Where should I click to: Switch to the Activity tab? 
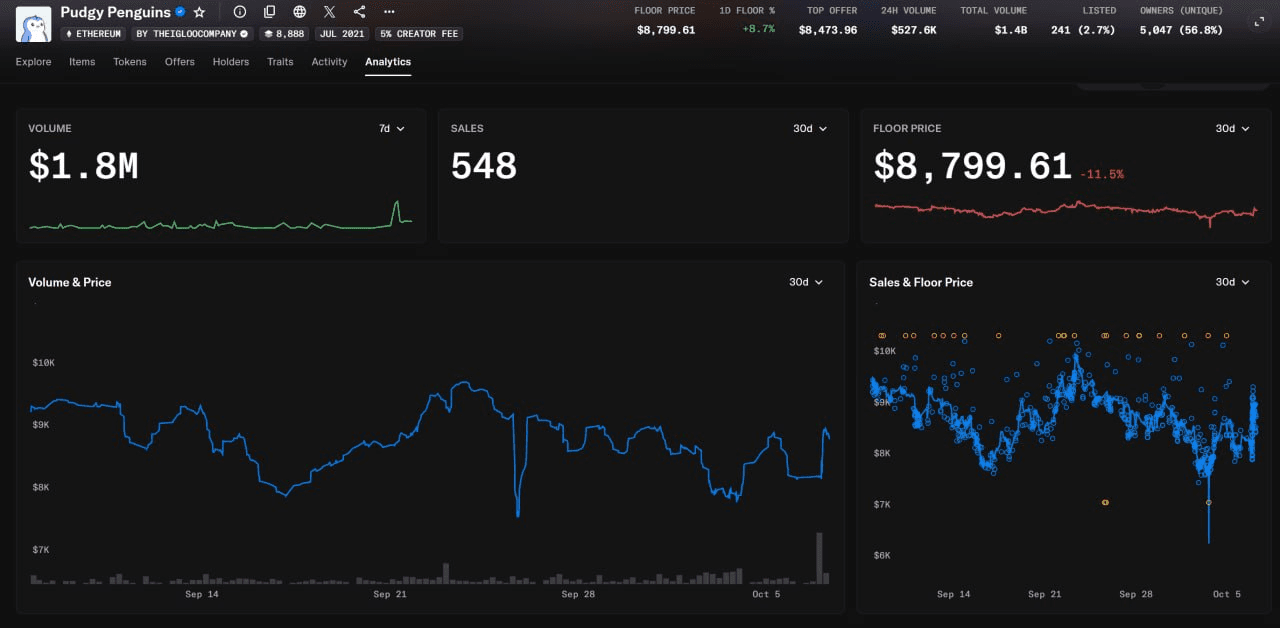329,62
